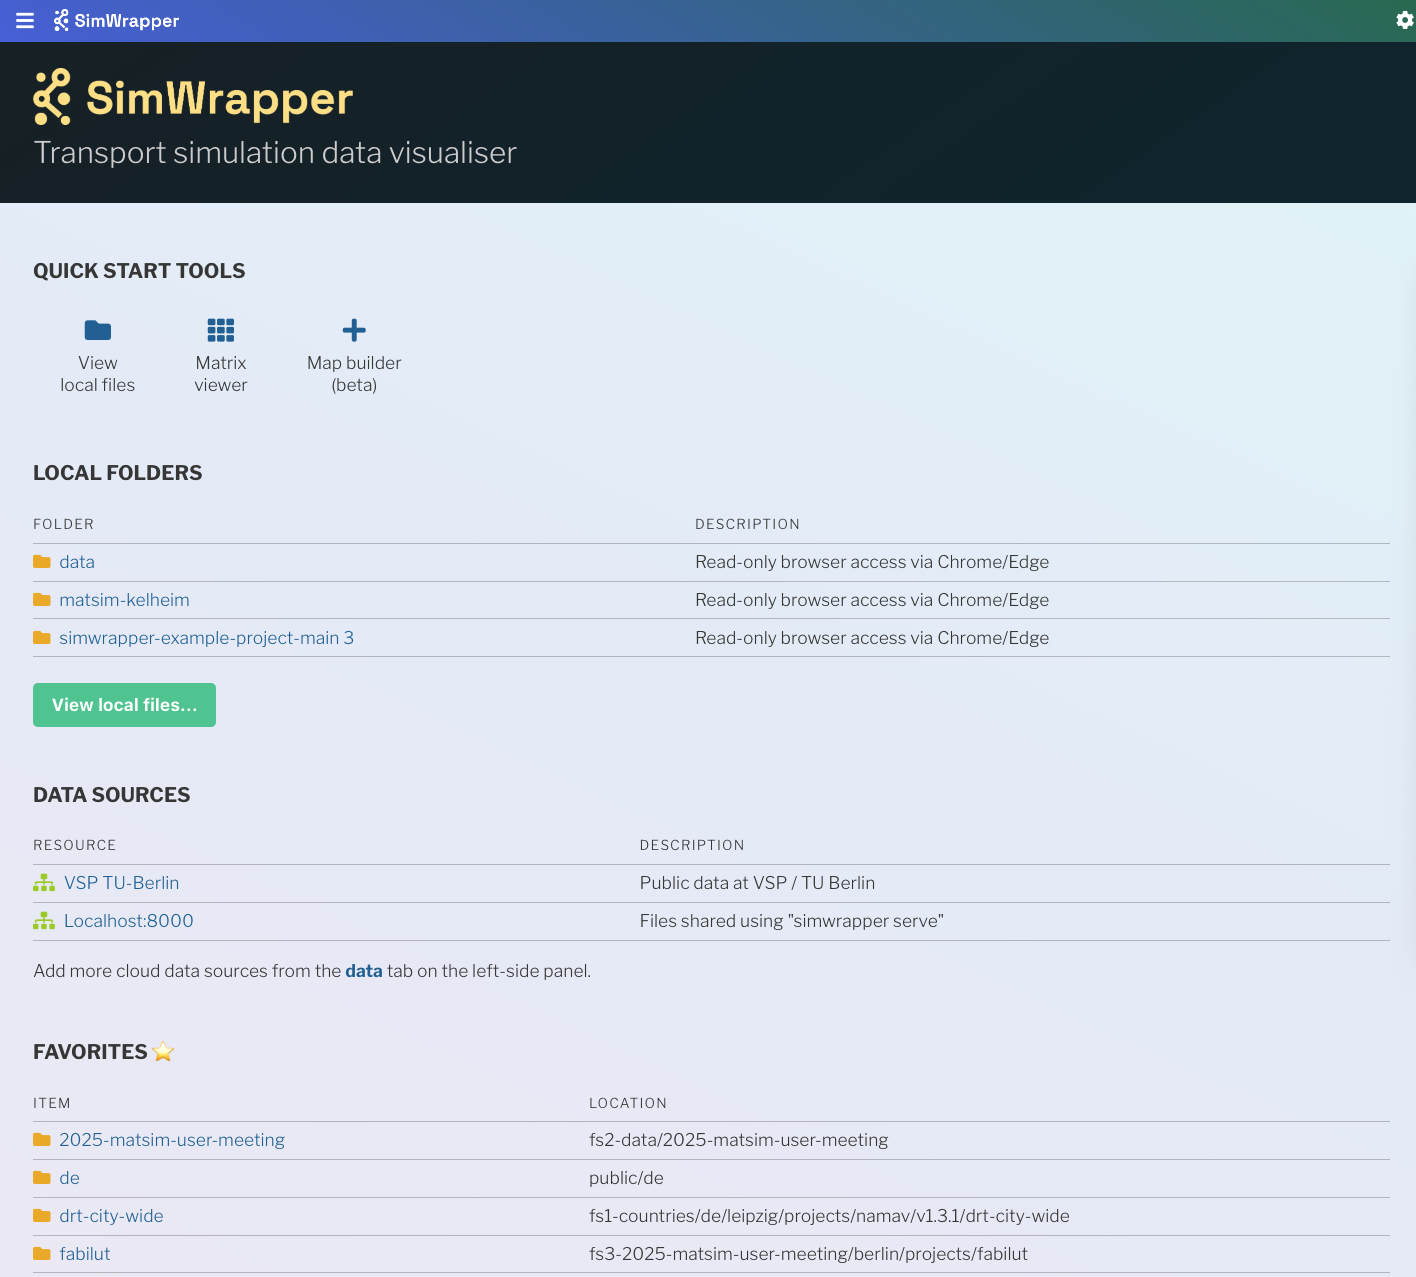Click the folder icon beside matsim-kelheim

tap(42, 600)
